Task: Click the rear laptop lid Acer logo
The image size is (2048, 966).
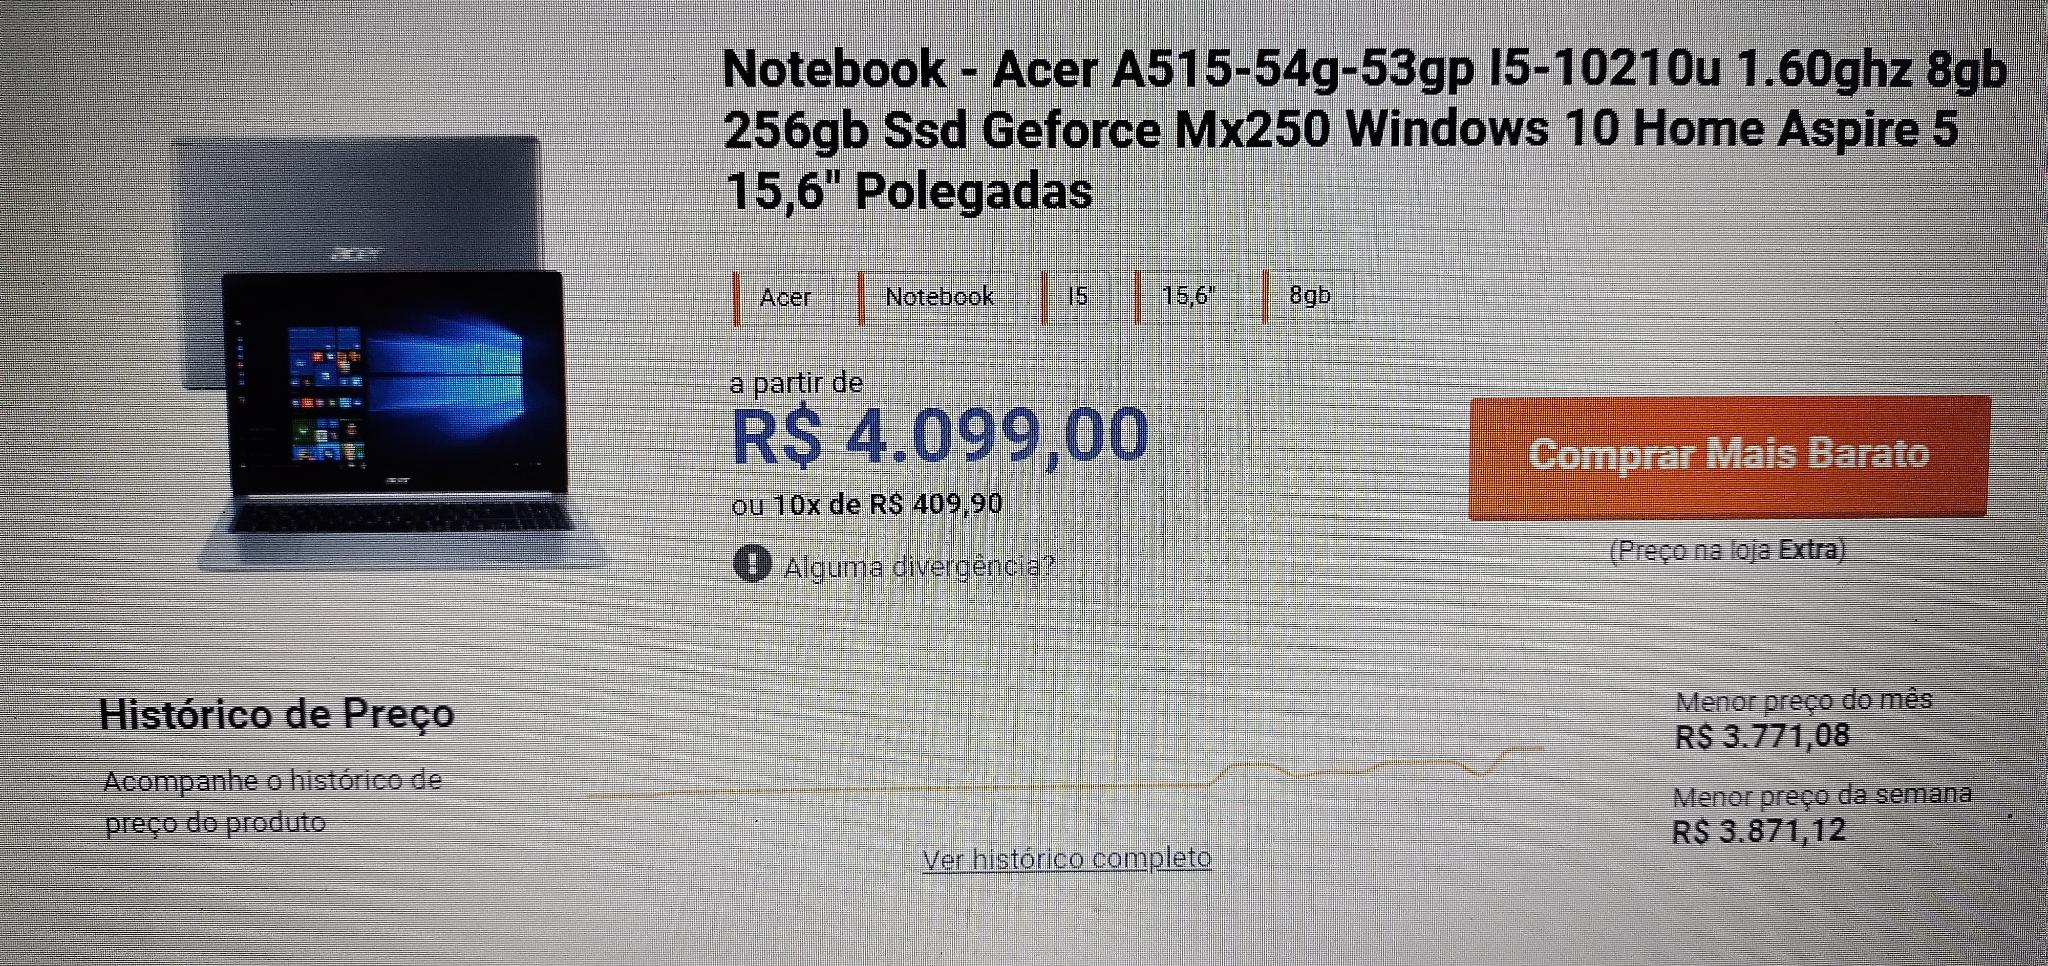Action: pos(355,253)
